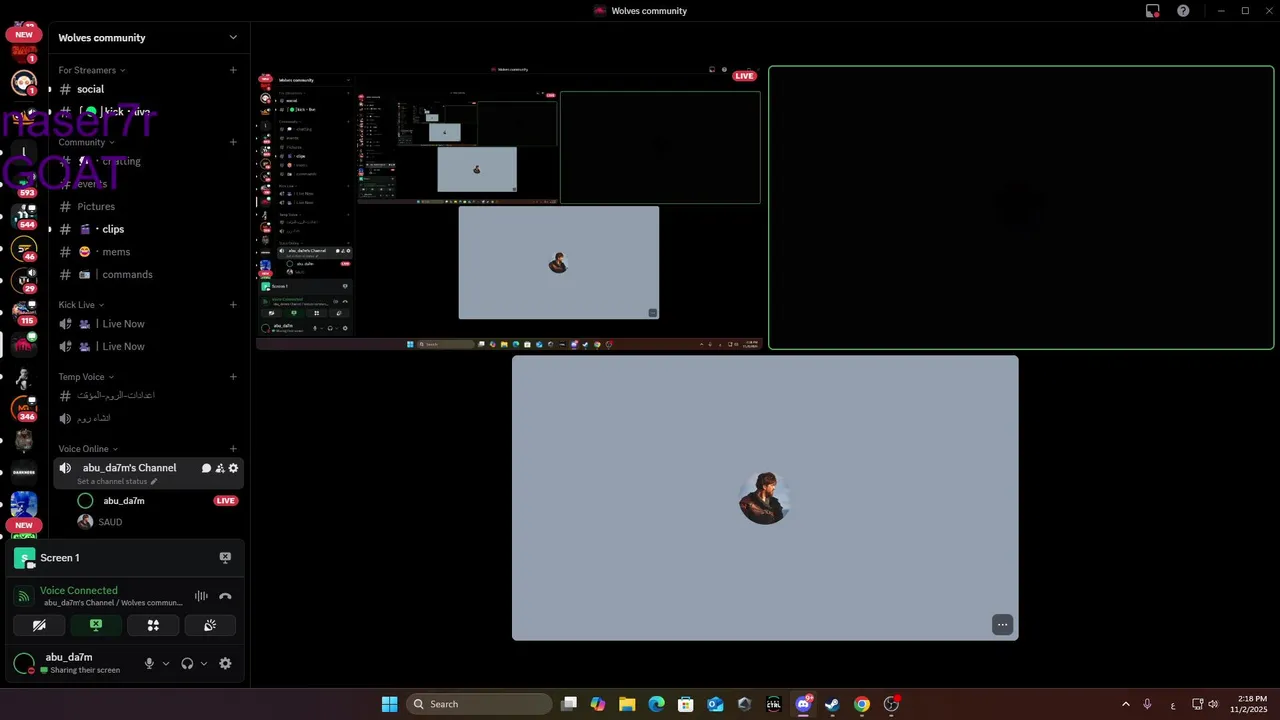Deafen using the headphones icon
Screen dimensions: 1280x720
pos(187,663)
